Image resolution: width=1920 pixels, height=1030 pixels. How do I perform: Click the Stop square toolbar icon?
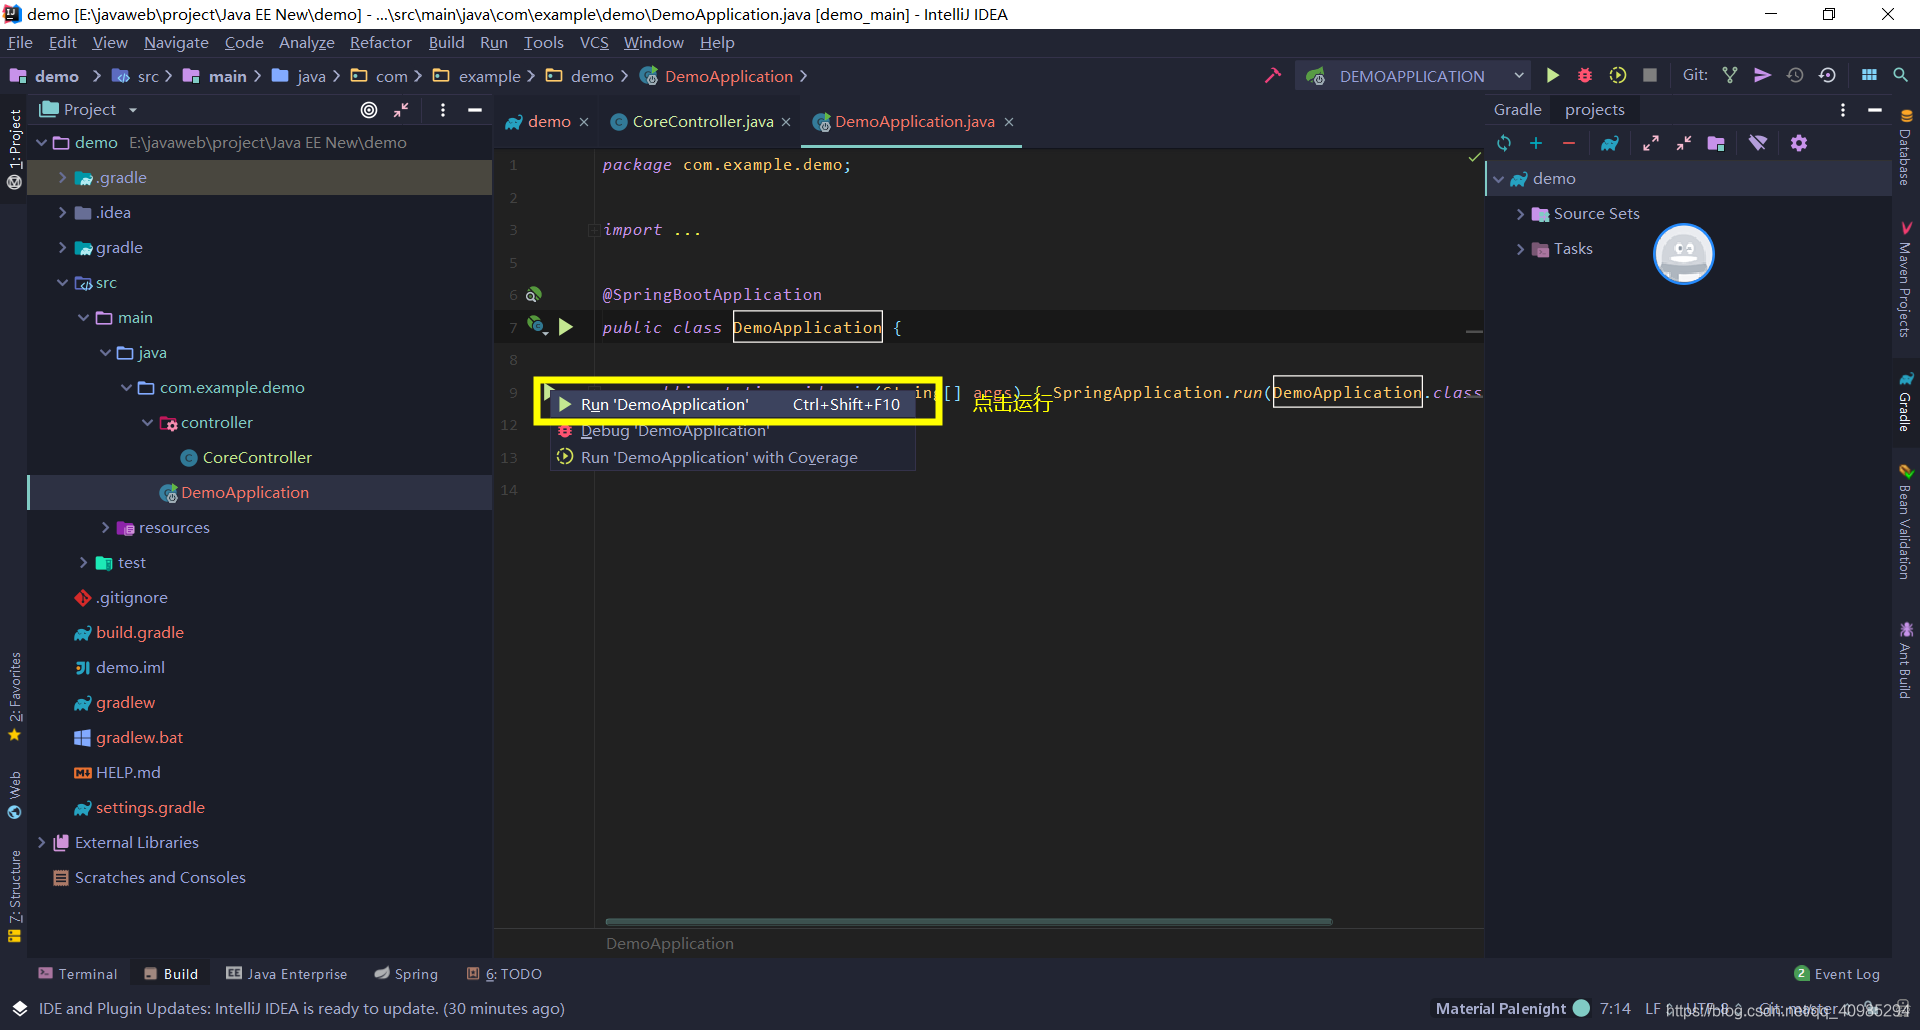click(x=1650, y=76)
